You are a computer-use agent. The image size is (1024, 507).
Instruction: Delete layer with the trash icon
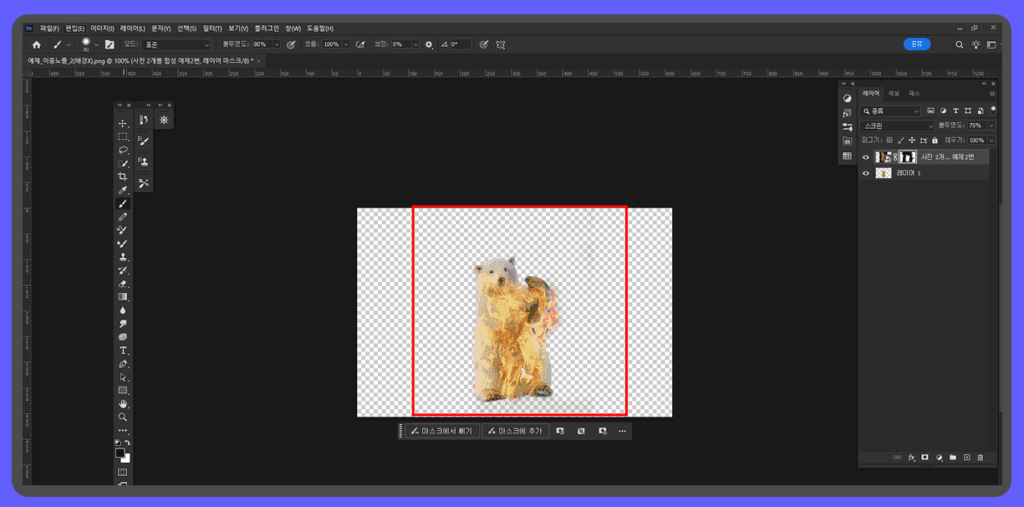click(980, 457)
